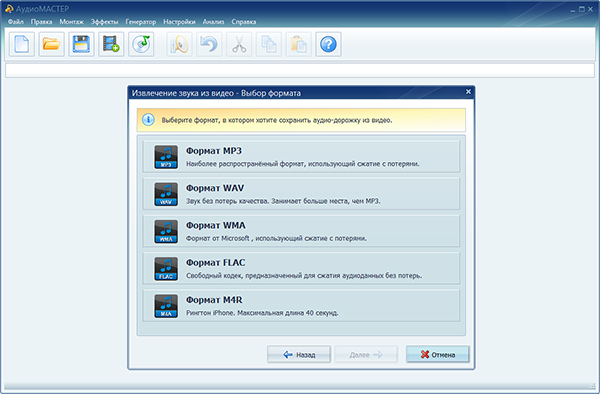Open the Эффекты menu
Screen dimensions: 600x394
tap(104, 22)
